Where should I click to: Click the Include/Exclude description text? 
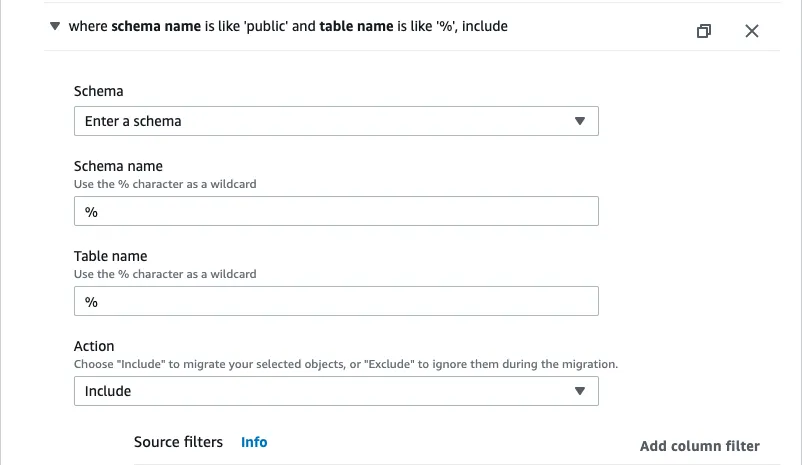click(x=346, y=364)
